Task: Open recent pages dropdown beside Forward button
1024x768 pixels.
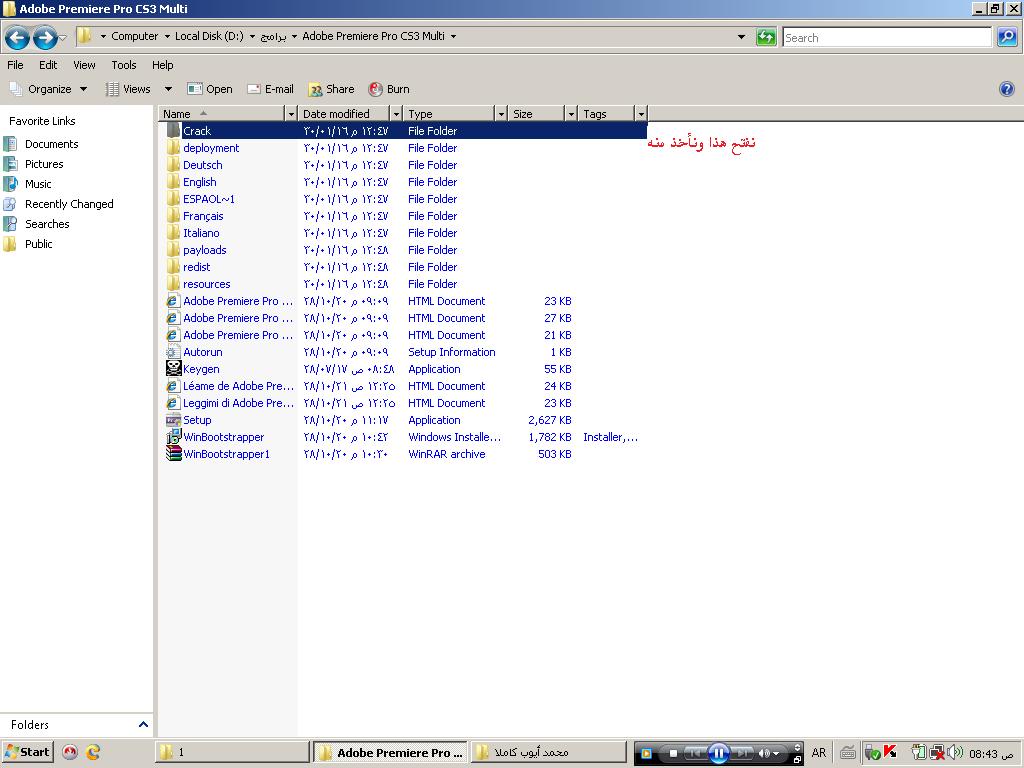Action: pos(63,38)
